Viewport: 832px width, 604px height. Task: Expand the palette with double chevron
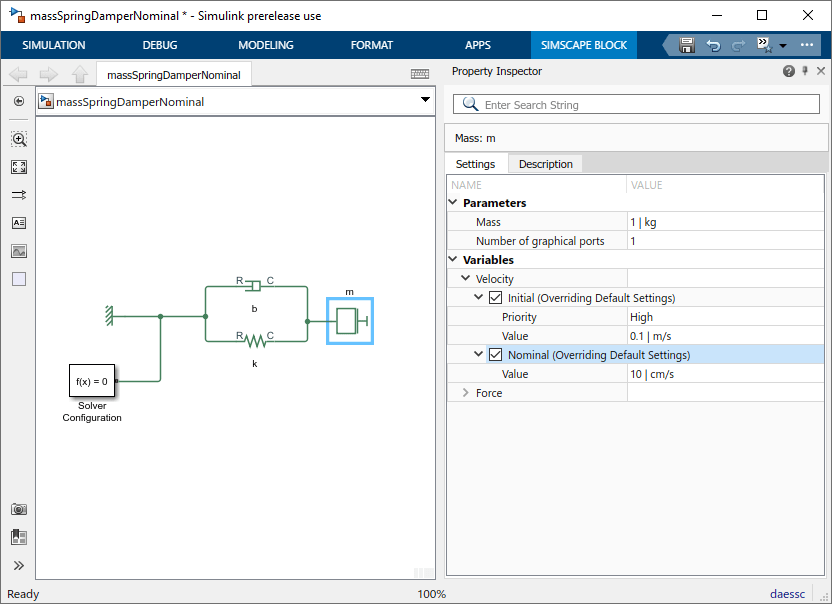click(x=19, y=565)
